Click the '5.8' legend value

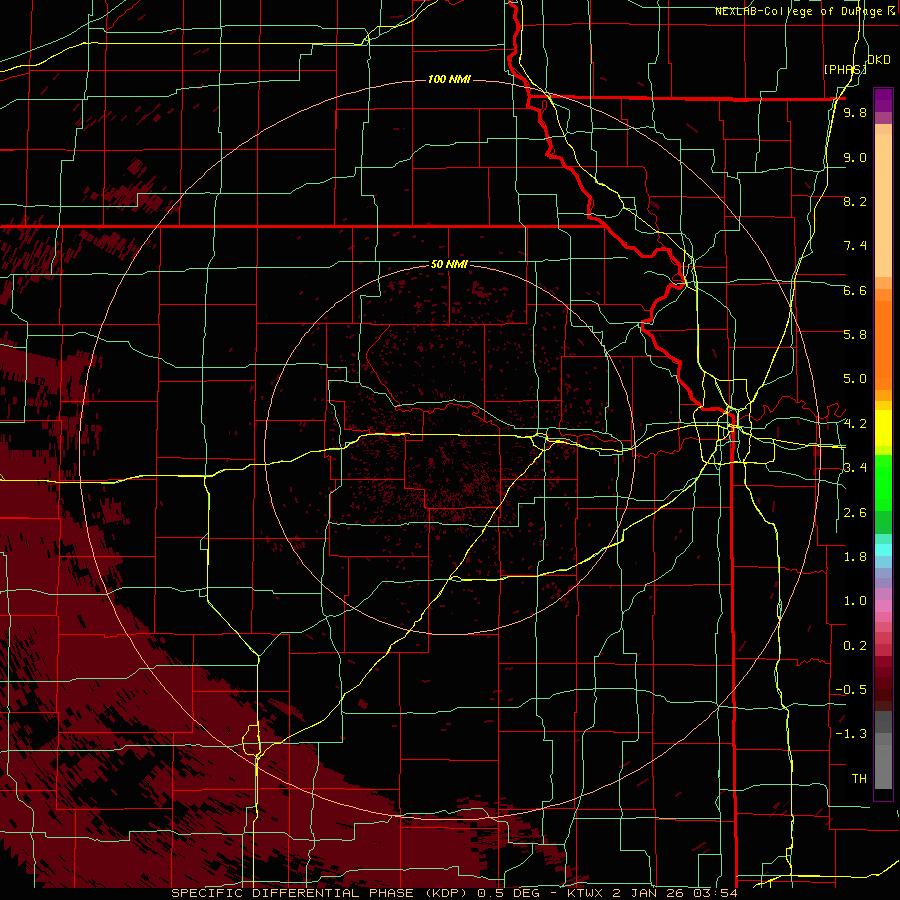855,335
